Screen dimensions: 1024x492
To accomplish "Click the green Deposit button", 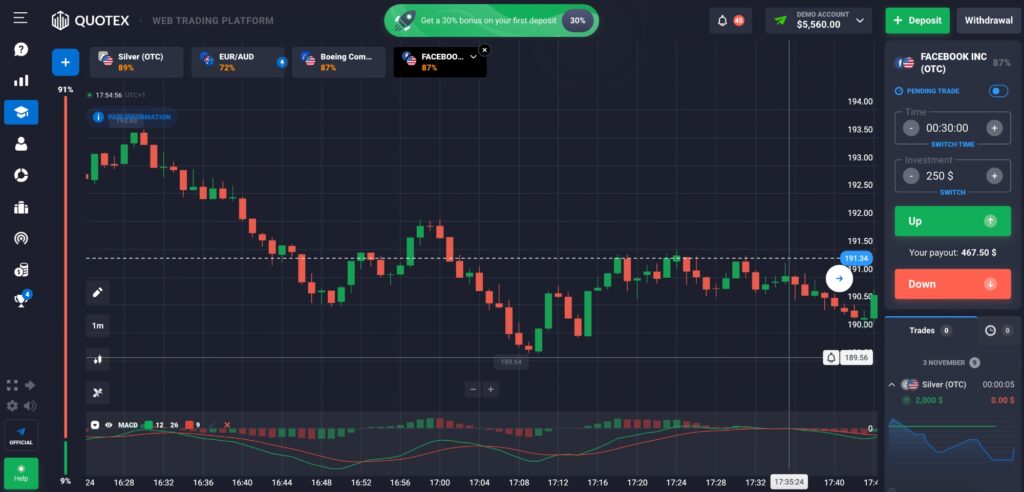I will pyautogui.click(x=918, y=20).
